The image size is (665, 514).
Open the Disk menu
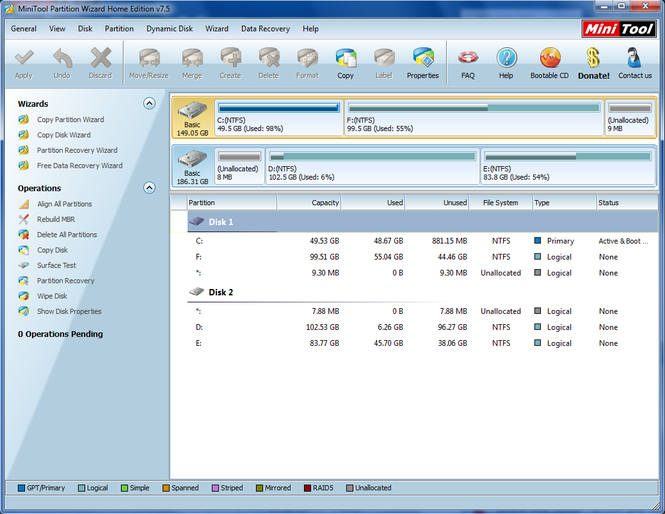pos(85,29)
